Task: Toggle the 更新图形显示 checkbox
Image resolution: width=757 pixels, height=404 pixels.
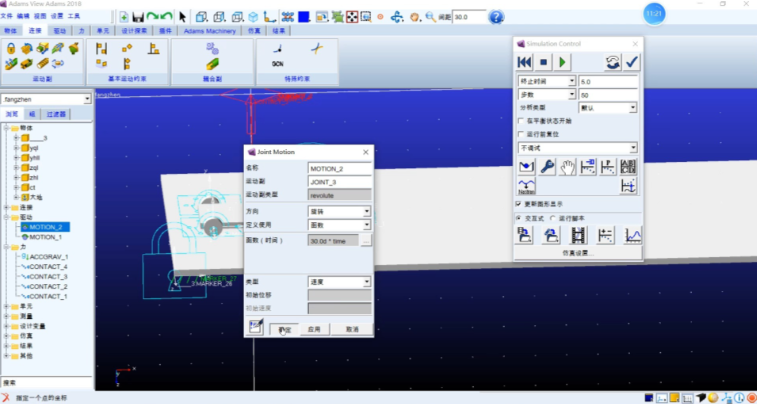Action: (x=519, y=203)
